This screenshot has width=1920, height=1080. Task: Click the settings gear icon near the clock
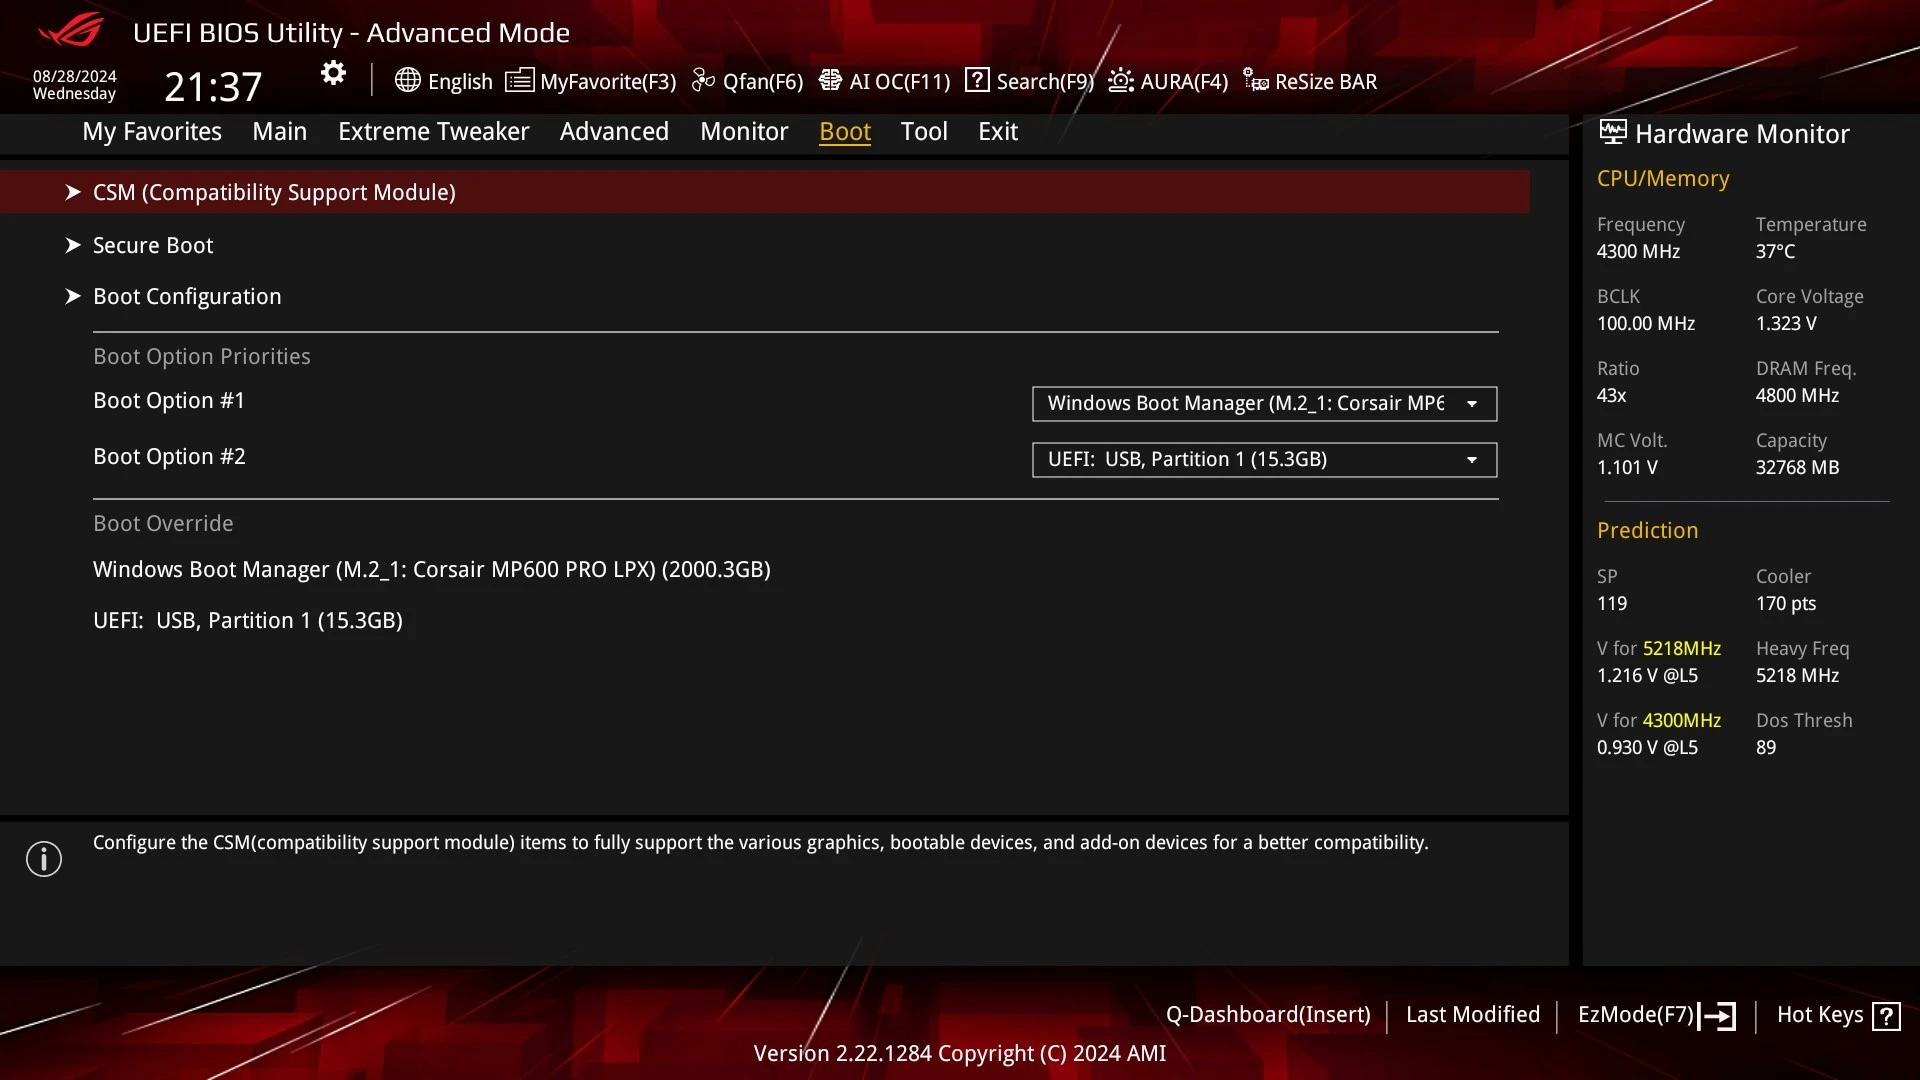[x=333, y=73]
